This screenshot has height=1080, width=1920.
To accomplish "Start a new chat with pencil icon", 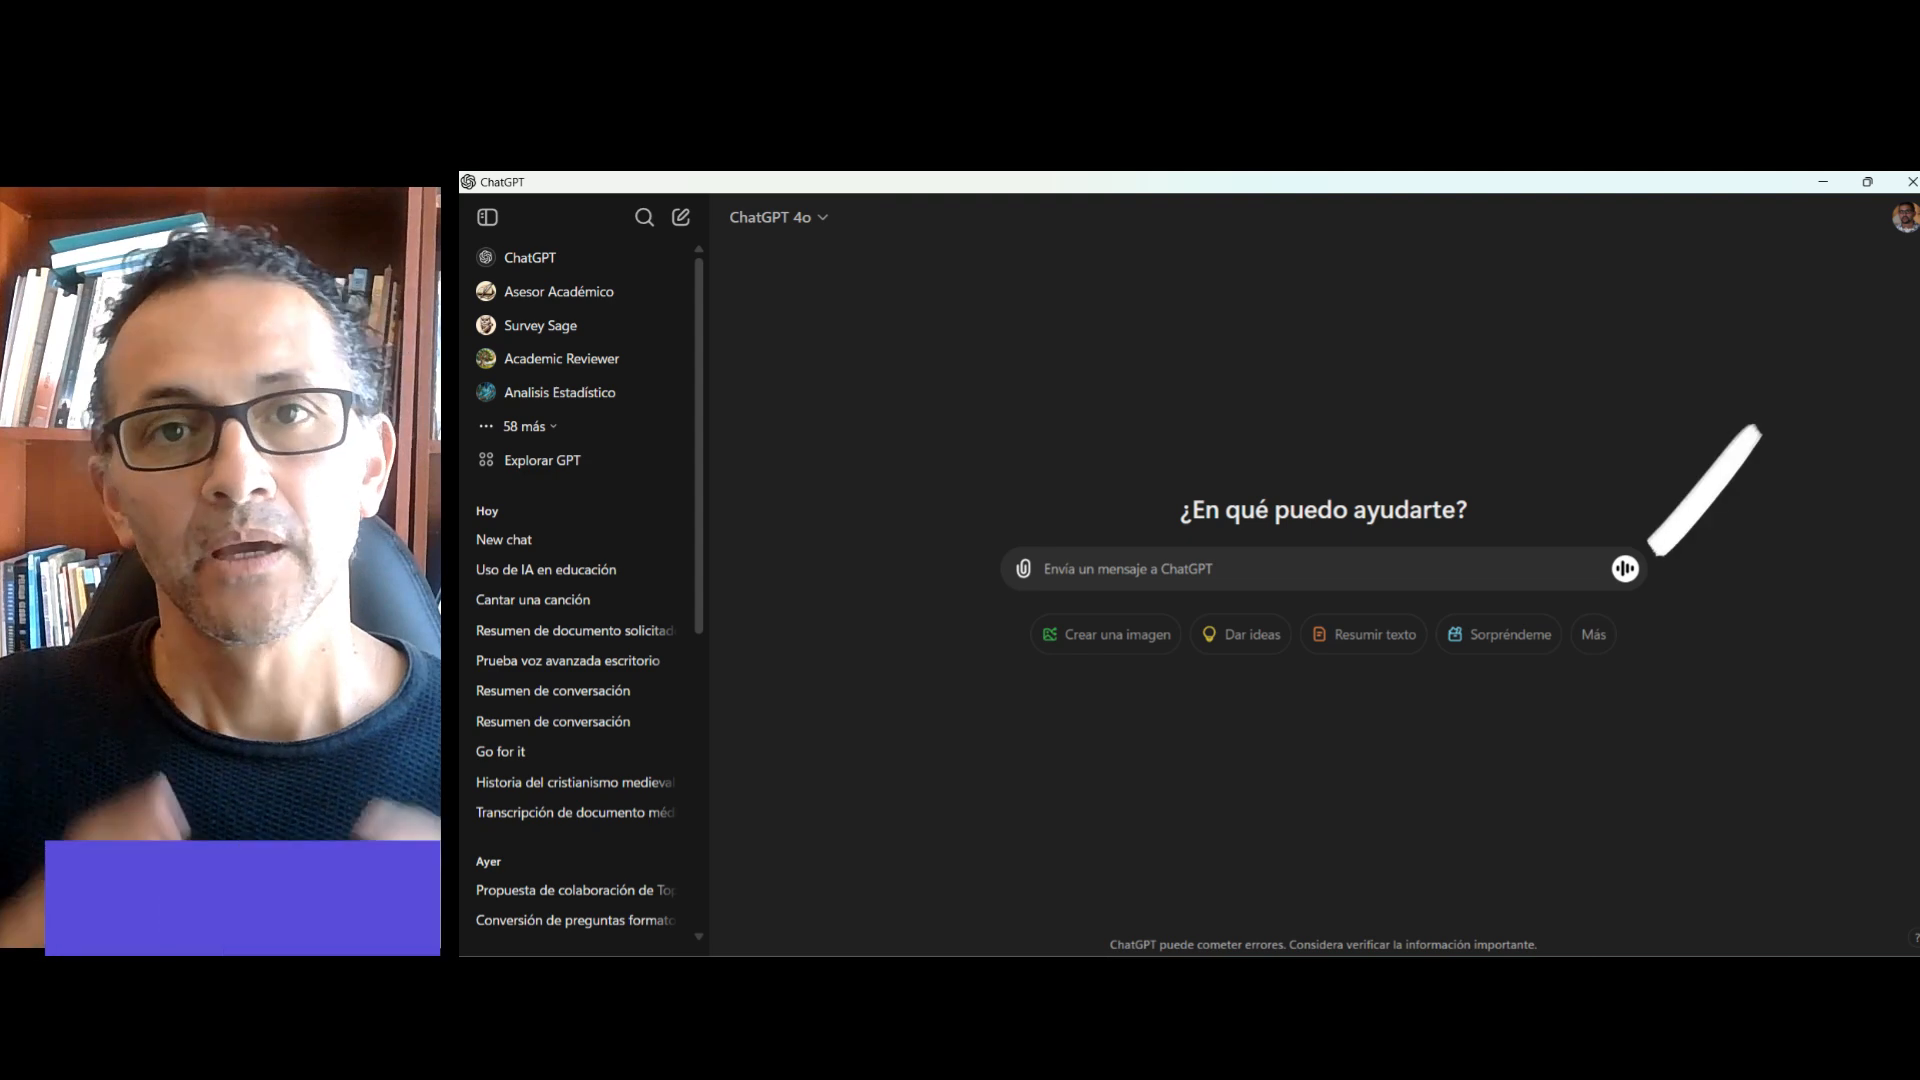I will tap(681, 217).
